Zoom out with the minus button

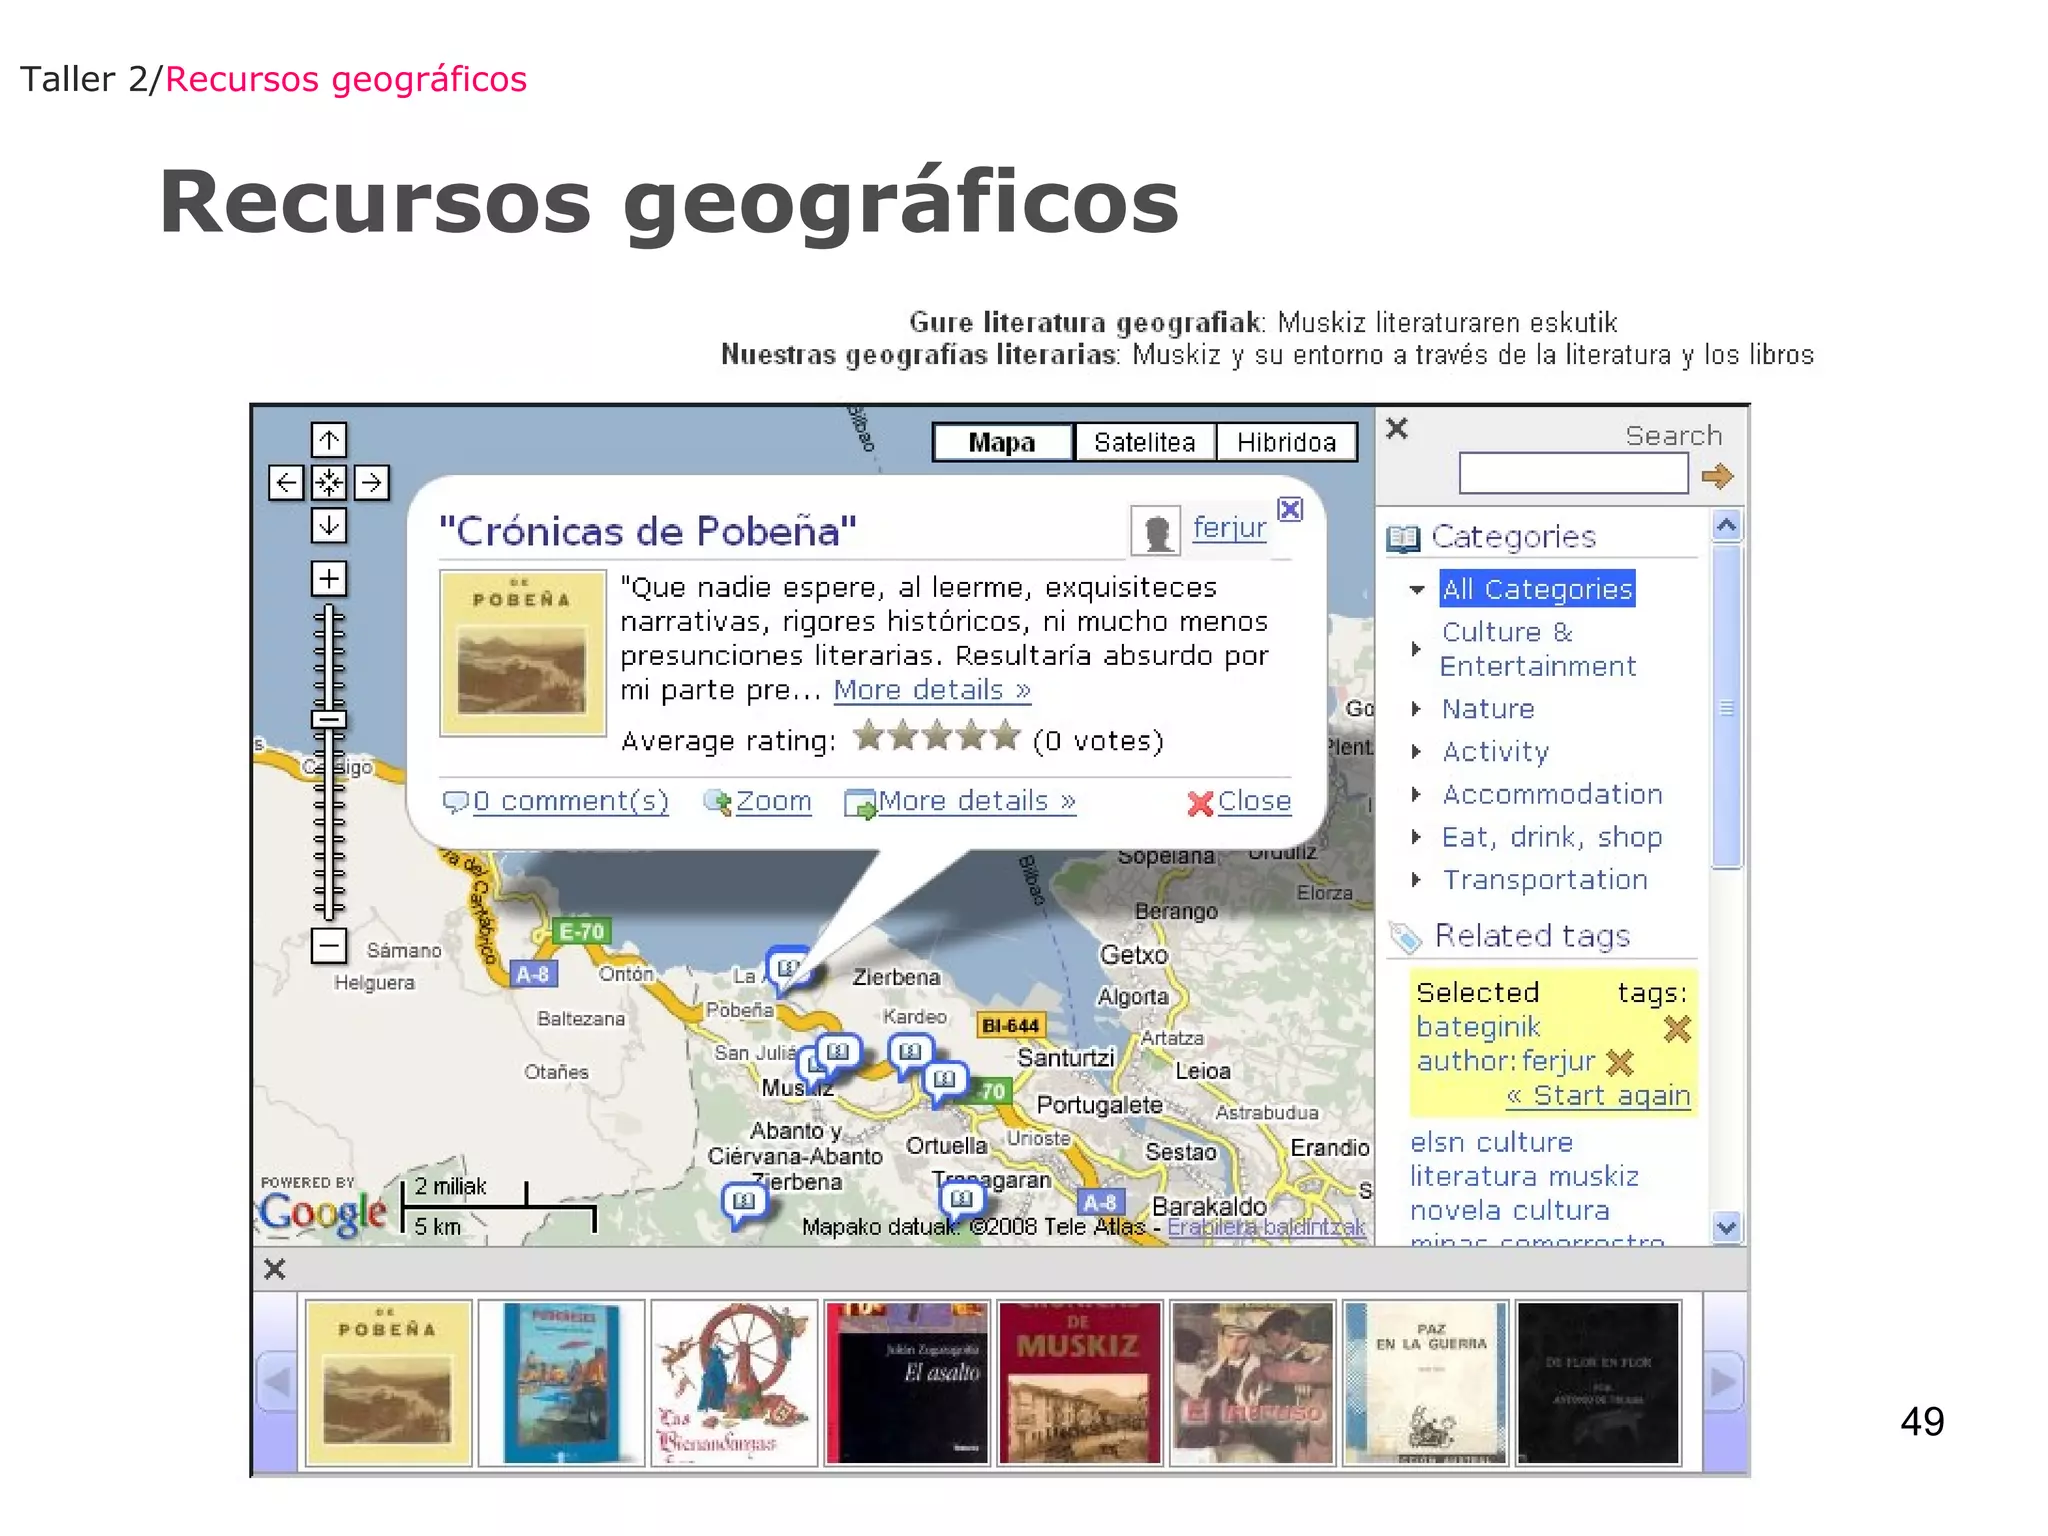328,945
